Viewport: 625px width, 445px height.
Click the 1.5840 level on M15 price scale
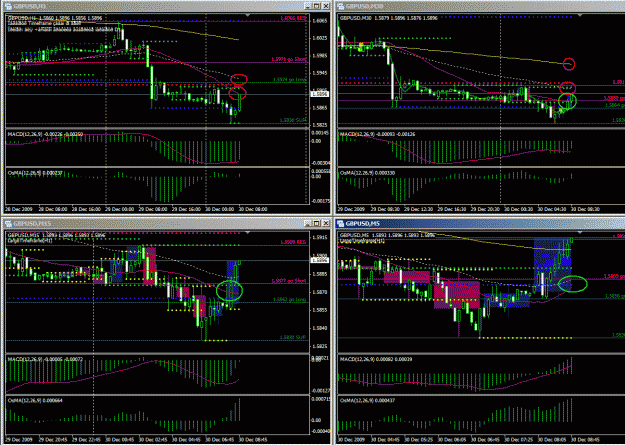320,328
